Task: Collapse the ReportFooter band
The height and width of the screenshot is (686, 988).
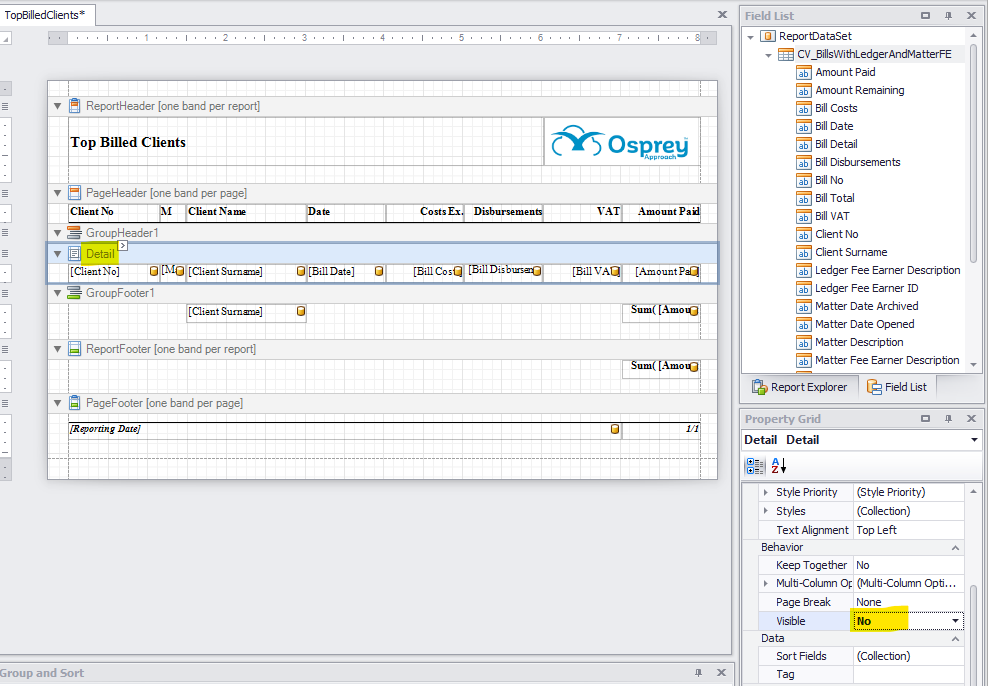Action: coord(57,350)
